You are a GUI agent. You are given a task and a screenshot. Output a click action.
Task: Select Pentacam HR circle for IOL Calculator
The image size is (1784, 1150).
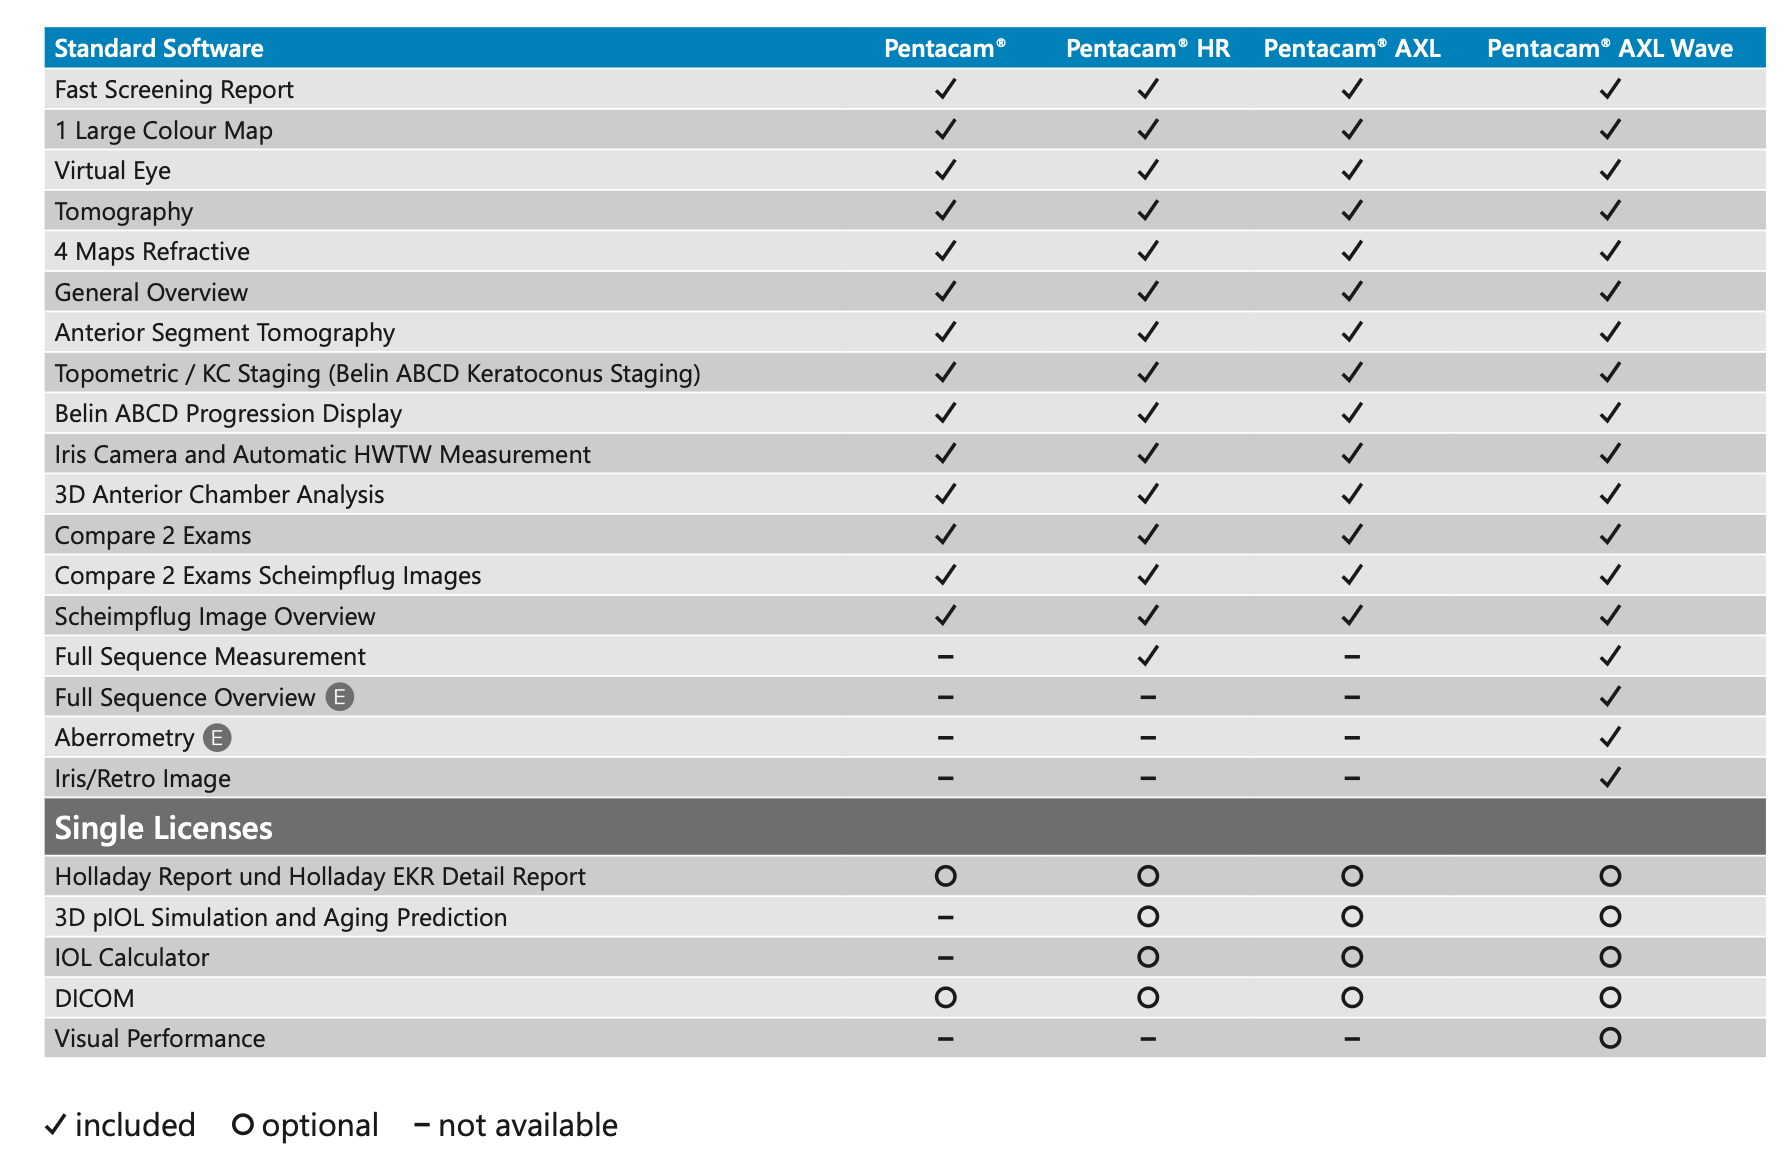pyautogui.click(x=1148, y=958)
